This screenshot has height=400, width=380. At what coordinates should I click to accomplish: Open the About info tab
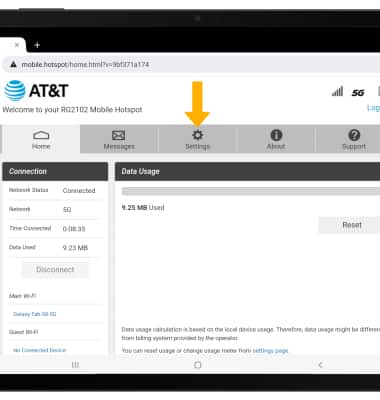pyautogui.click(x=276, y=139)
